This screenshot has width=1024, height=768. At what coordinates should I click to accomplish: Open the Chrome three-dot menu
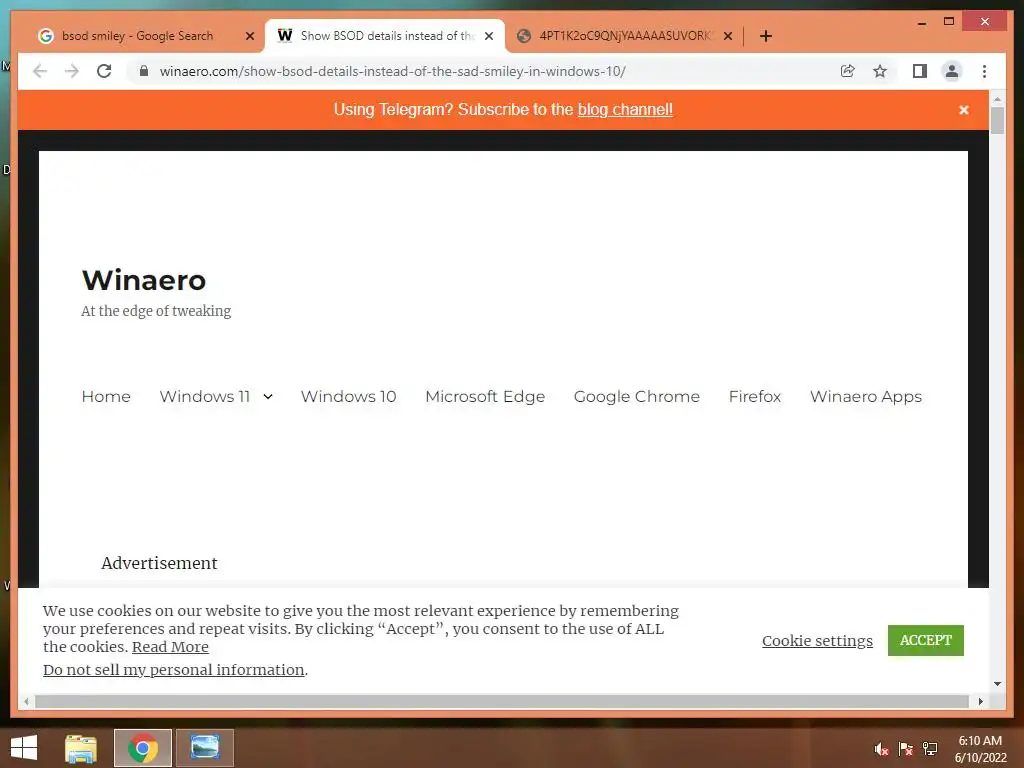pyautogui.click(x=984, y=71)
